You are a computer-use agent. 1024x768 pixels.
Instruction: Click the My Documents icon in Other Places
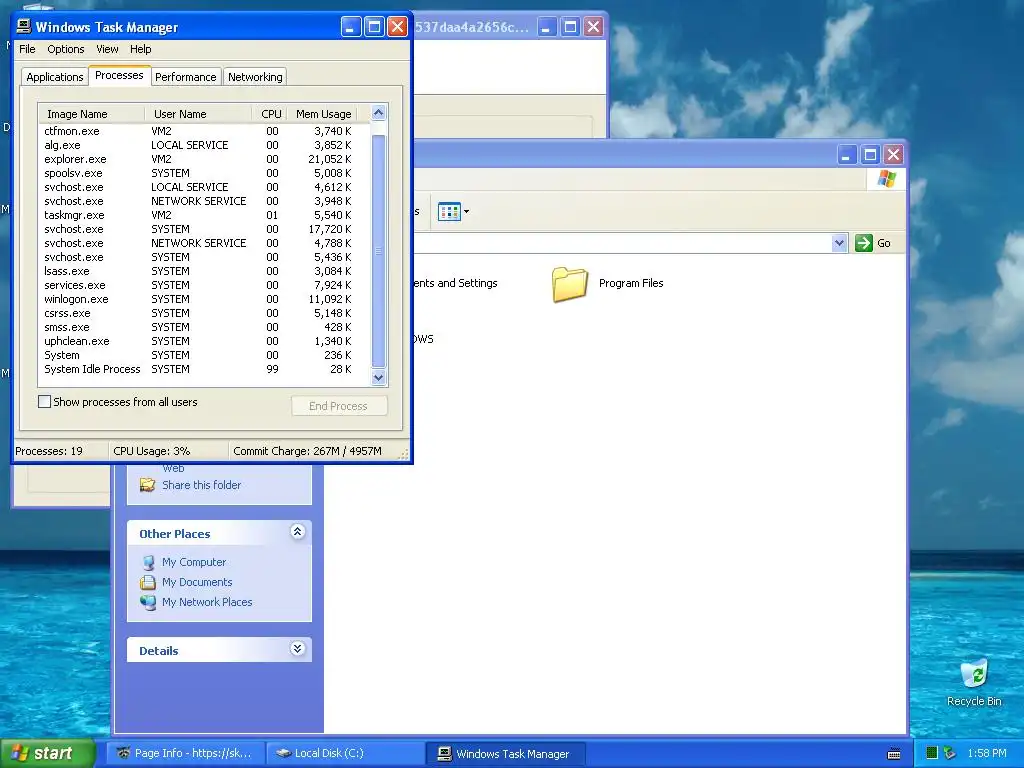[148, 582]
